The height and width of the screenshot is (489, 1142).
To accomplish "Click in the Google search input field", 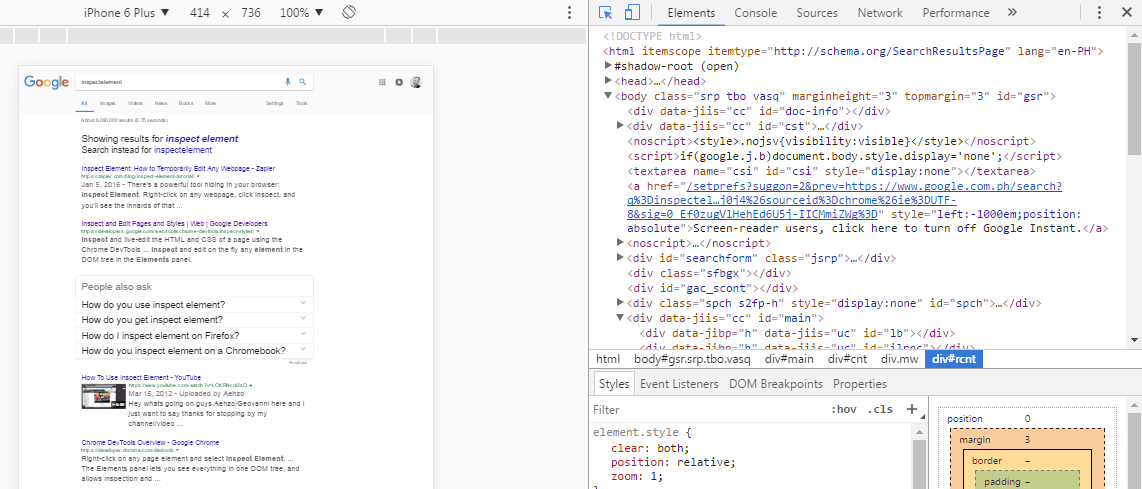I will (178, 82).
